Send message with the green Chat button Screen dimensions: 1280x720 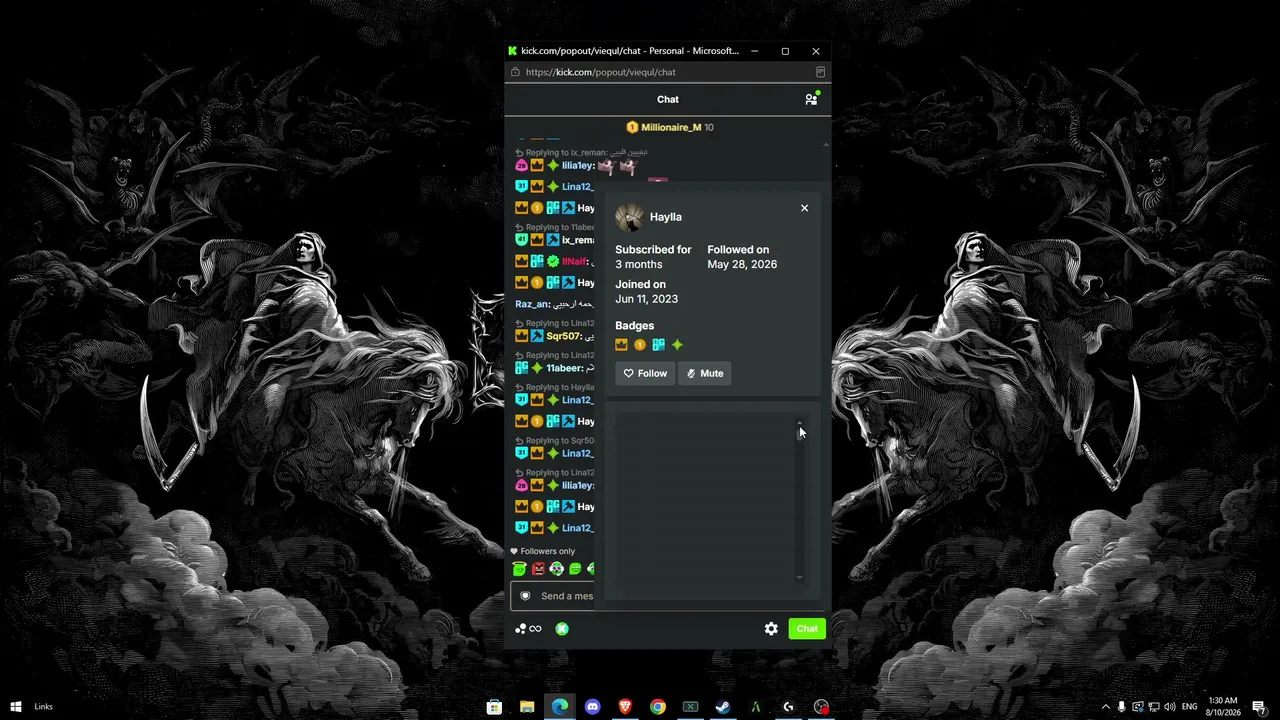(x=807, y=629)
